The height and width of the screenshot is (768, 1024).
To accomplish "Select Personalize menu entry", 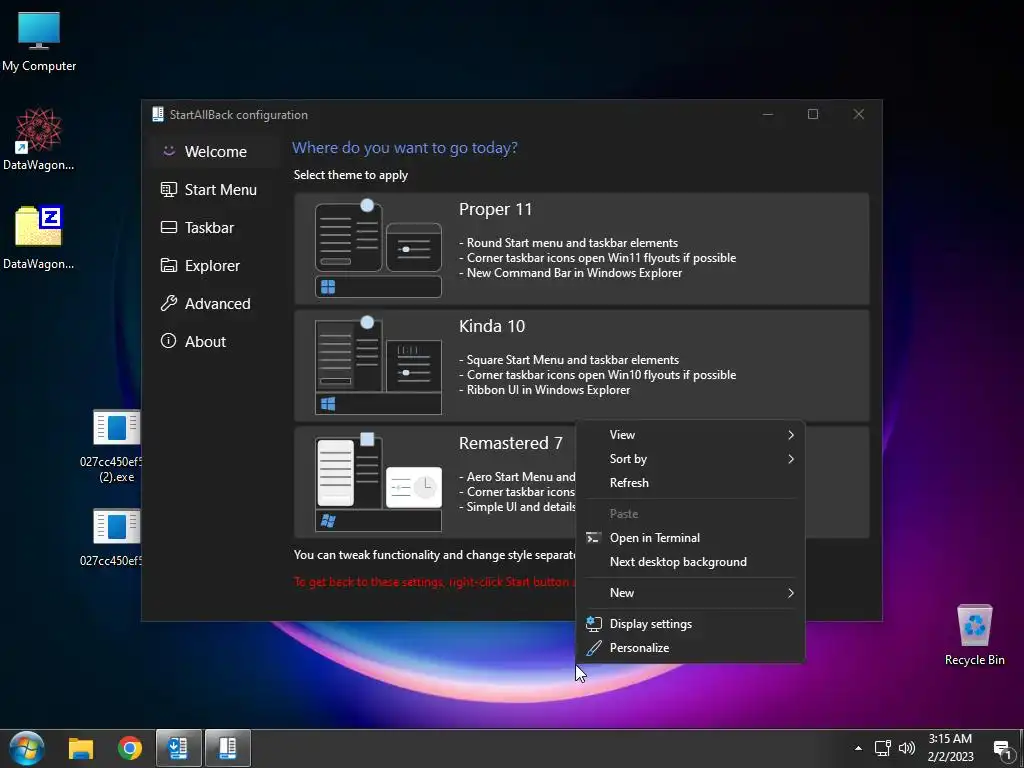I will pyautogui.click(x=690, y=648).
